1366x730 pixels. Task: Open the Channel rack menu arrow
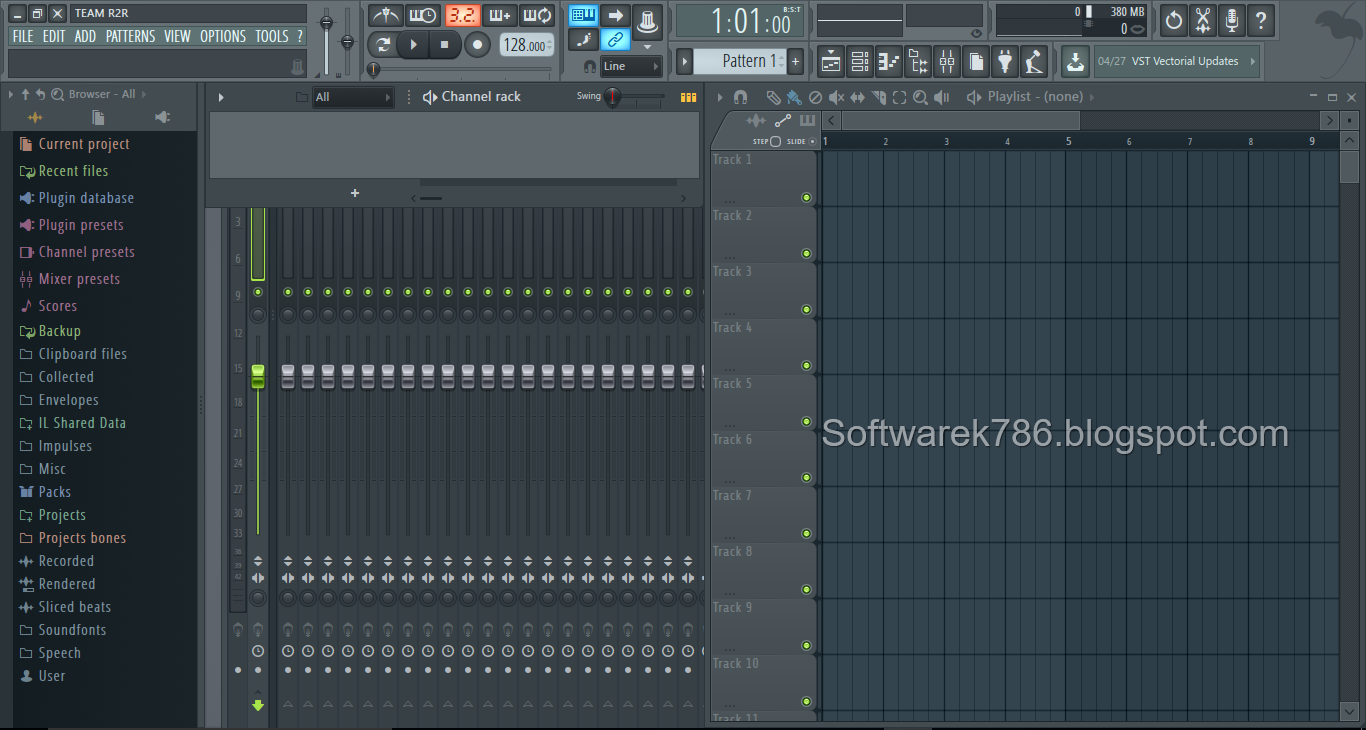pos(221,97)
